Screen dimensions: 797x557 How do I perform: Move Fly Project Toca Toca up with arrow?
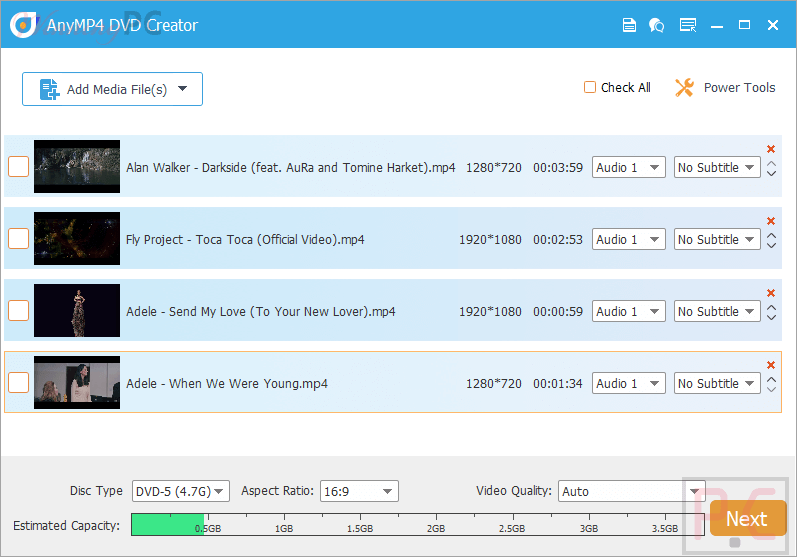tap(771, 235)
